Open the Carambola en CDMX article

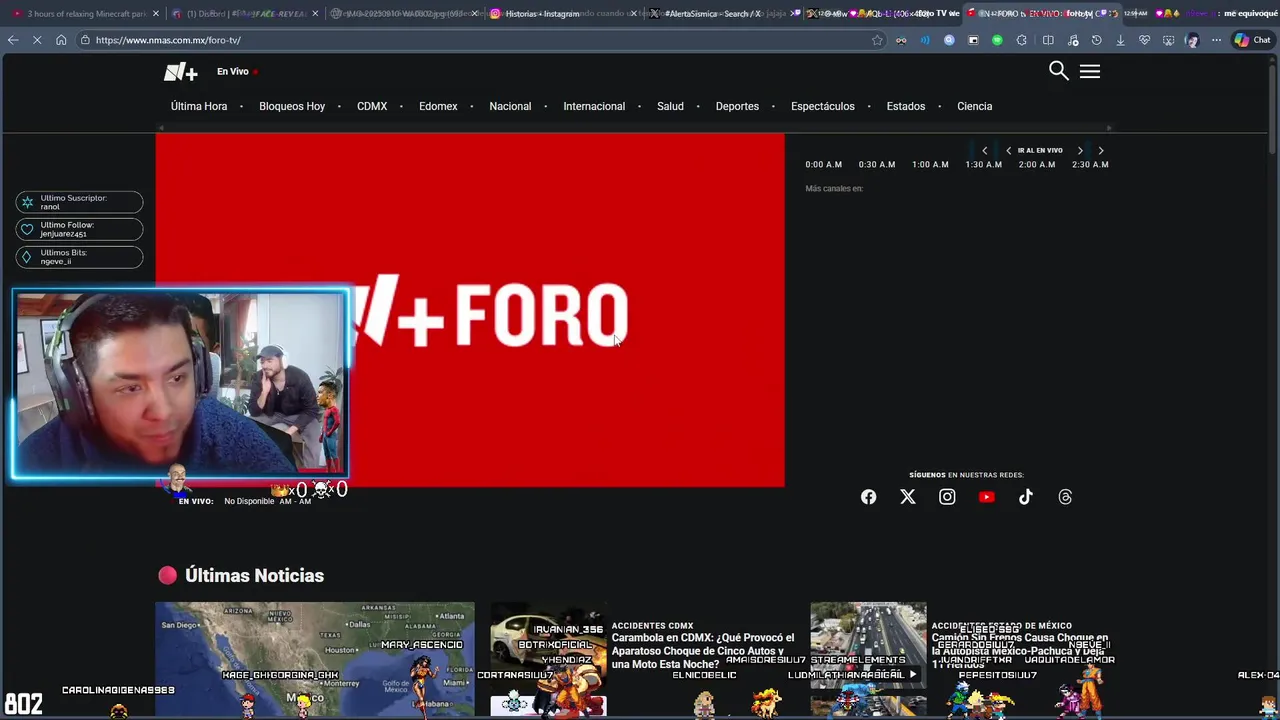coord(703,651)
